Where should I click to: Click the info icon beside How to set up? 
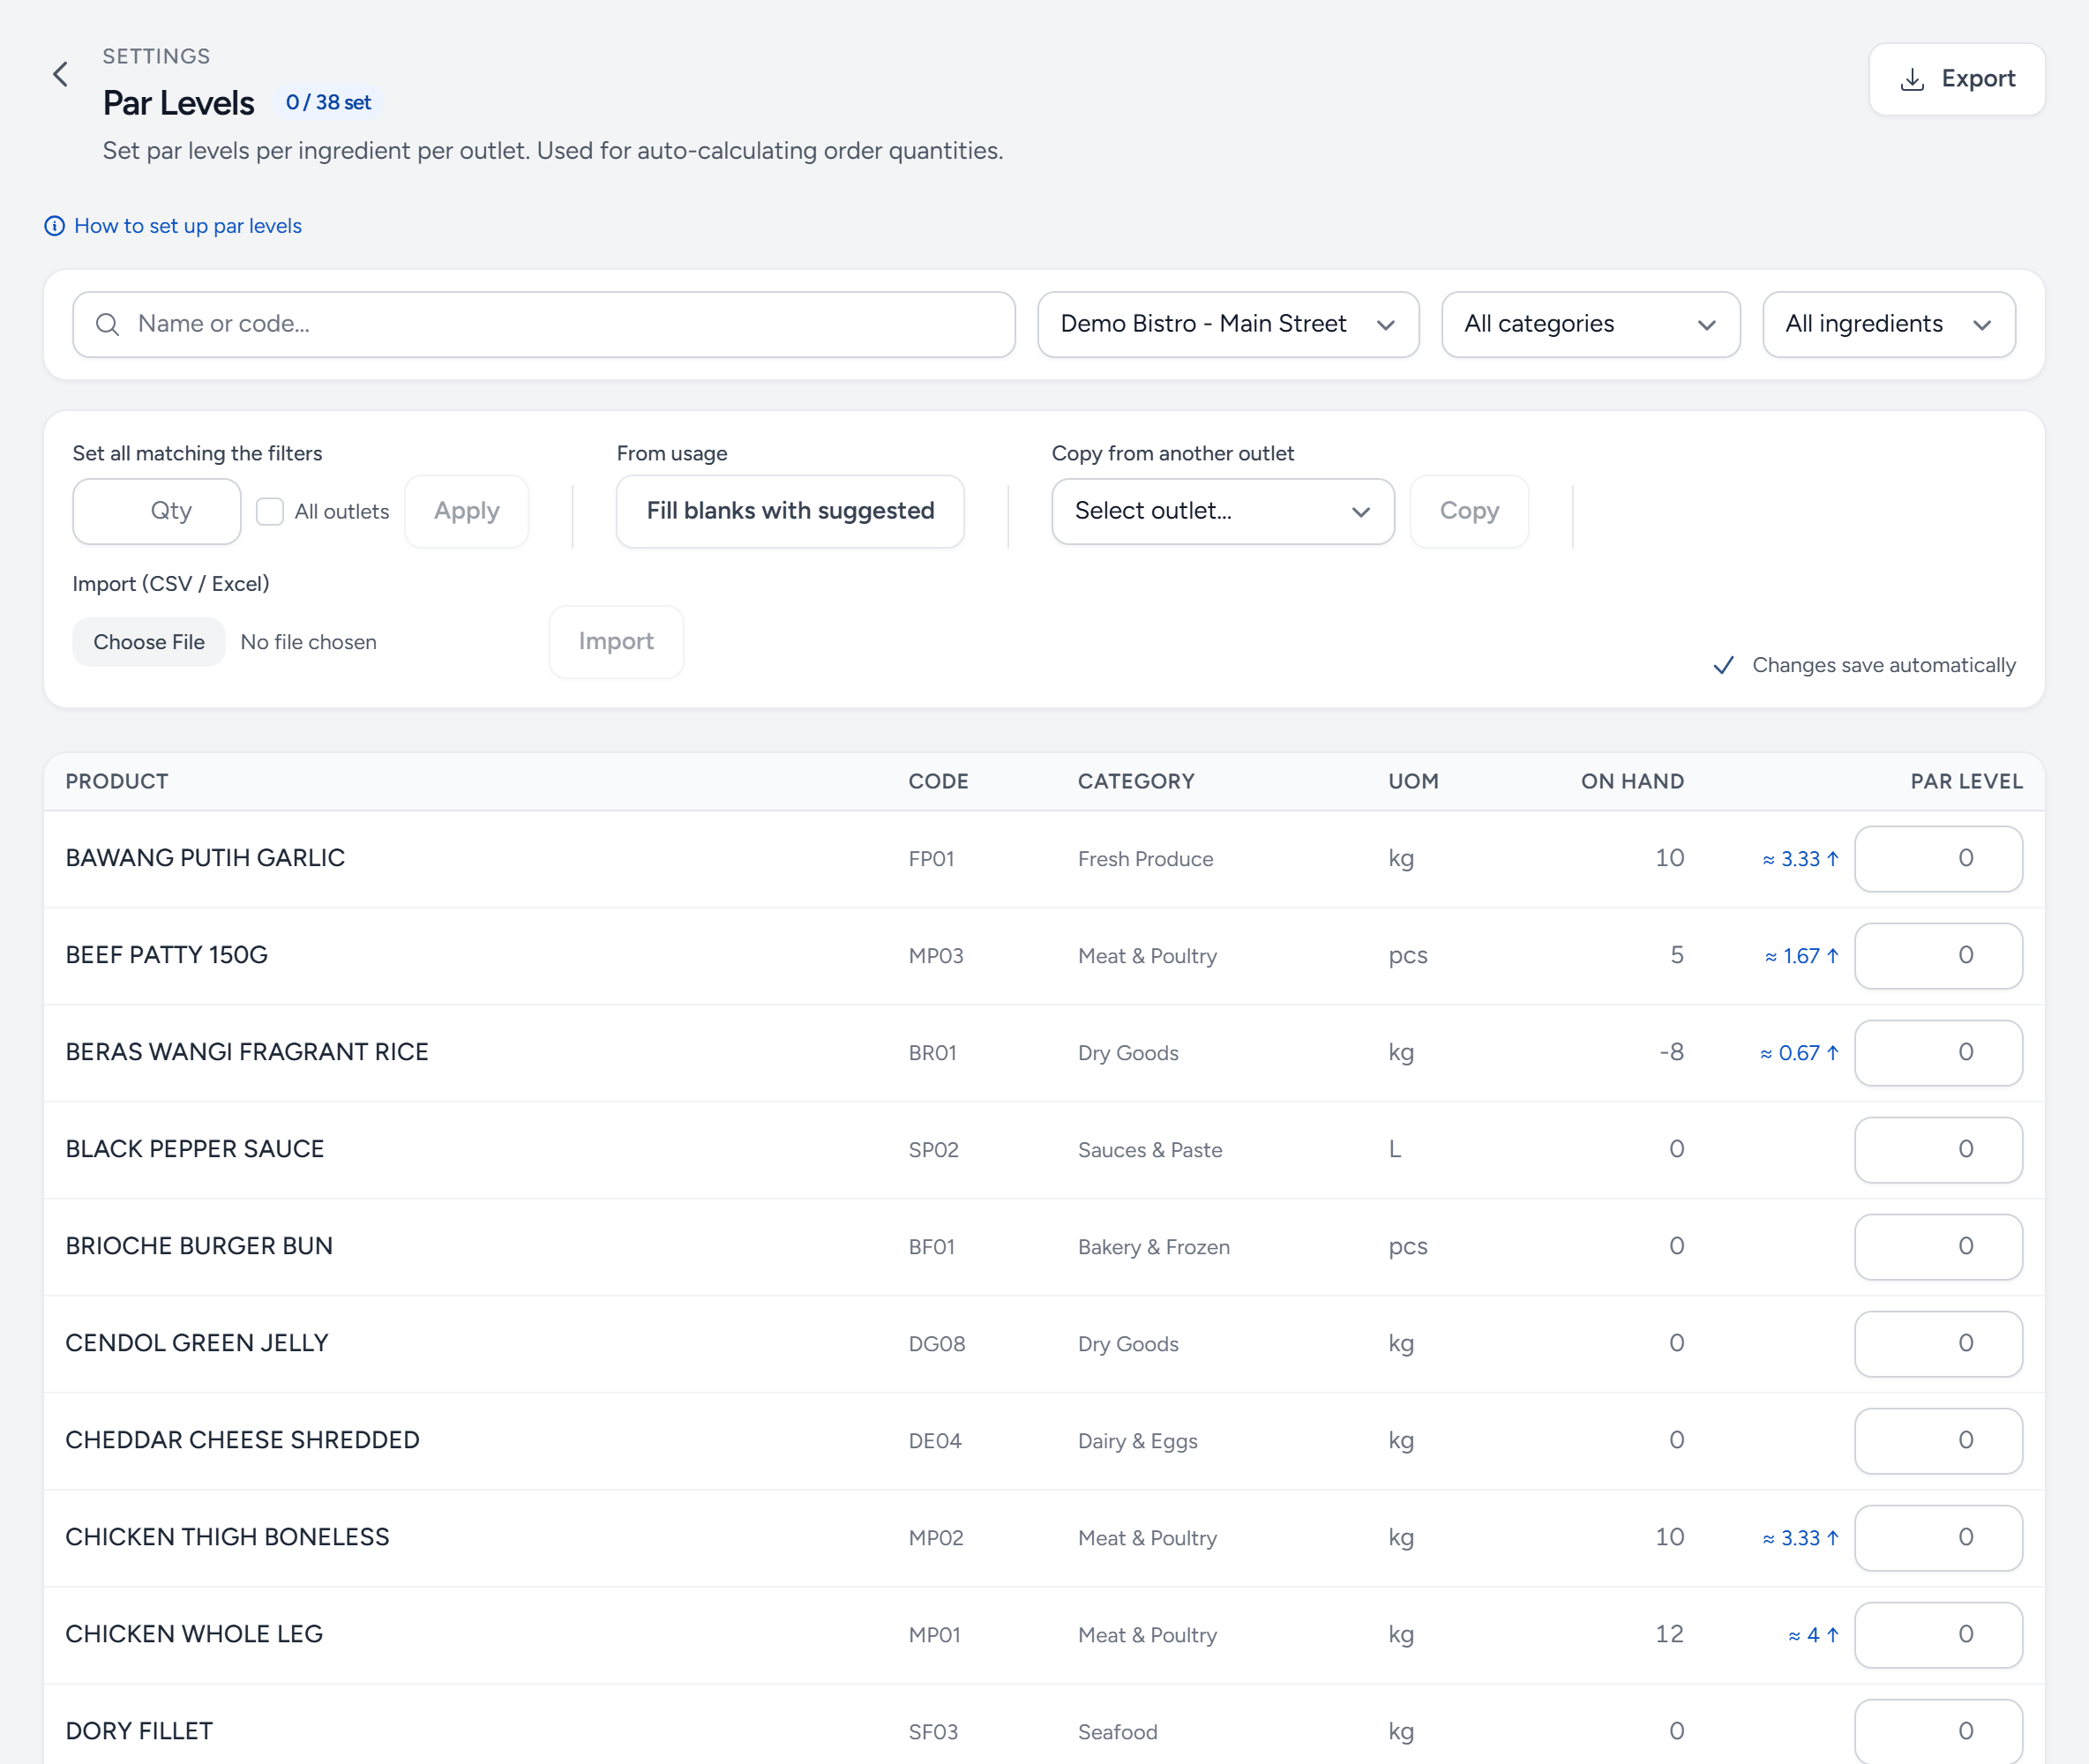[x=55, y=226]
